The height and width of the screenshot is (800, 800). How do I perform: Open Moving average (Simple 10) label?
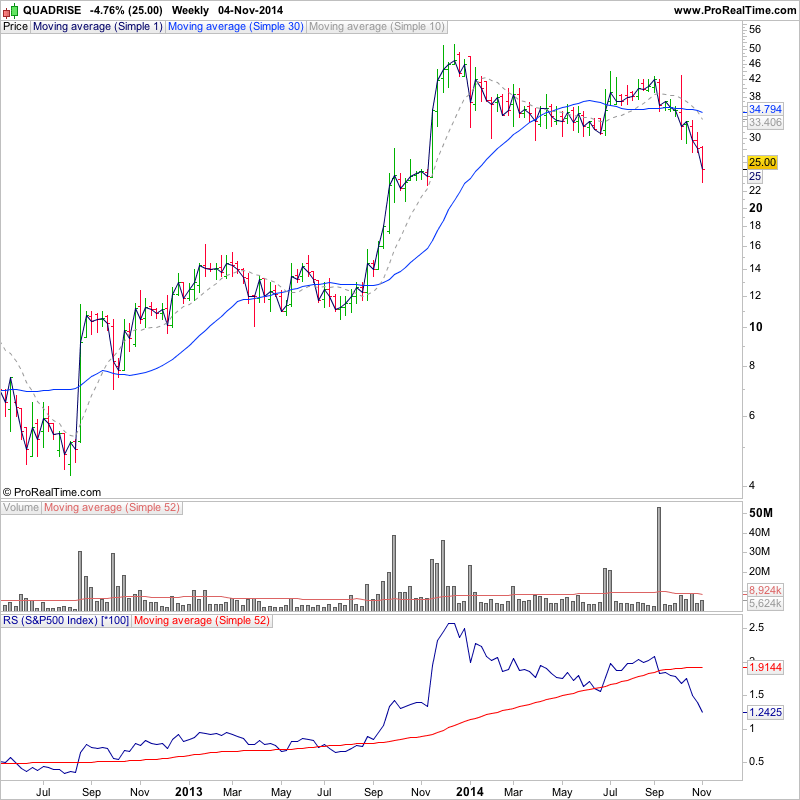(x=377, y=27)
